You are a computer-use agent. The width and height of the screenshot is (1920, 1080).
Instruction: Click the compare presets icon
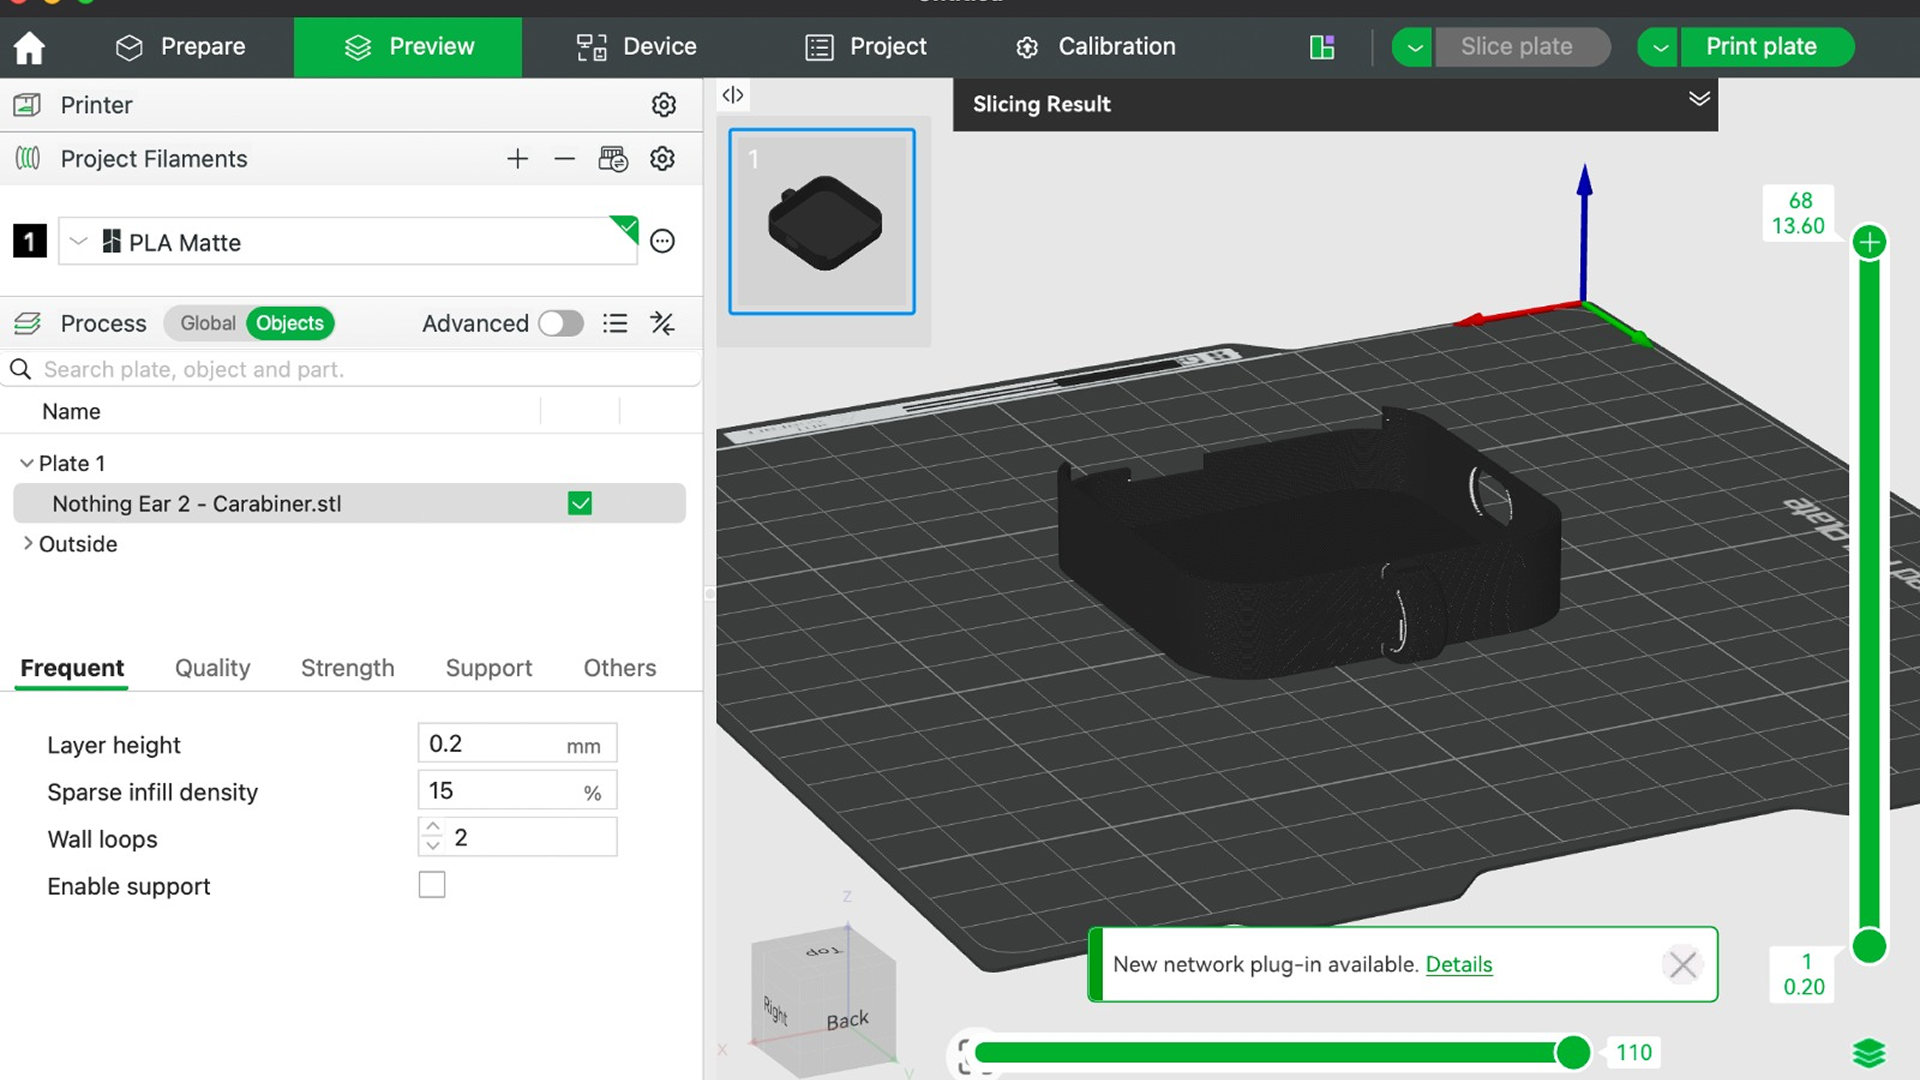662,323
